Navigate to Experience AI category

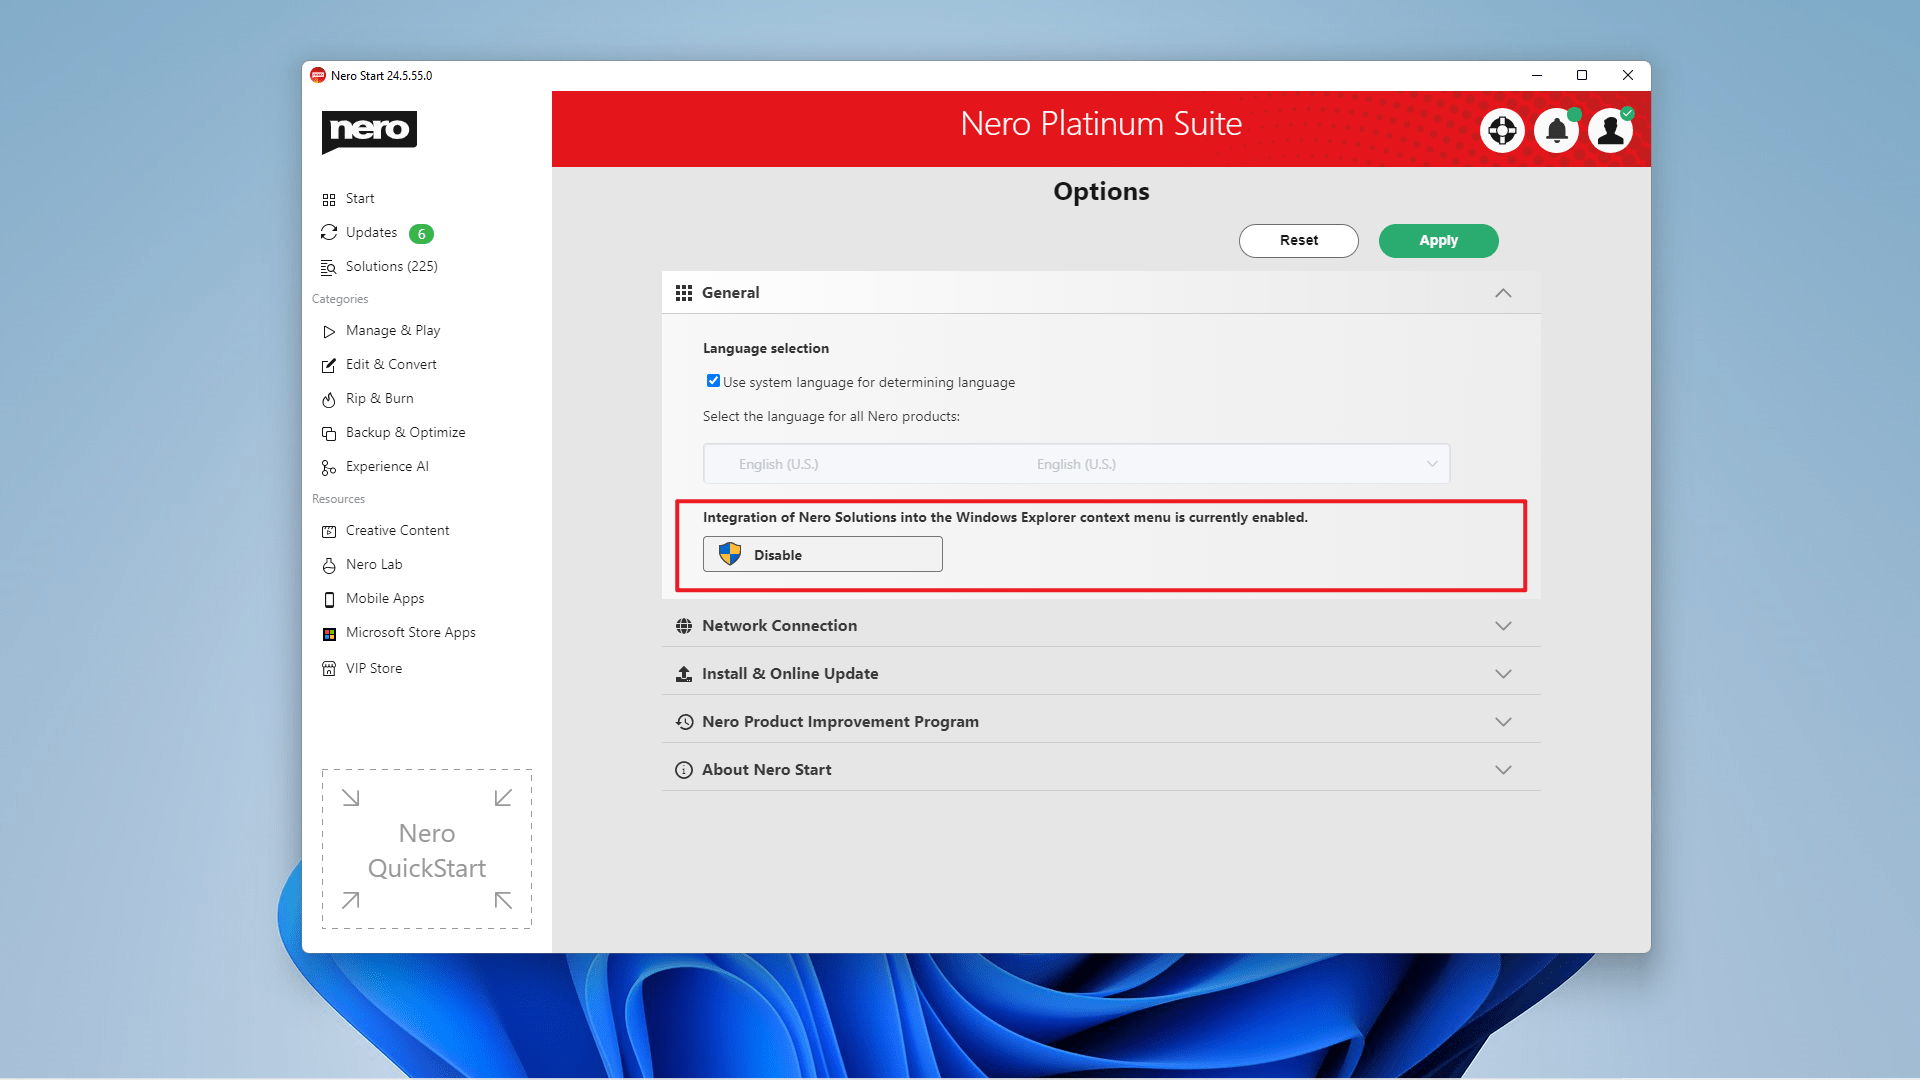(x=386, y=465)
